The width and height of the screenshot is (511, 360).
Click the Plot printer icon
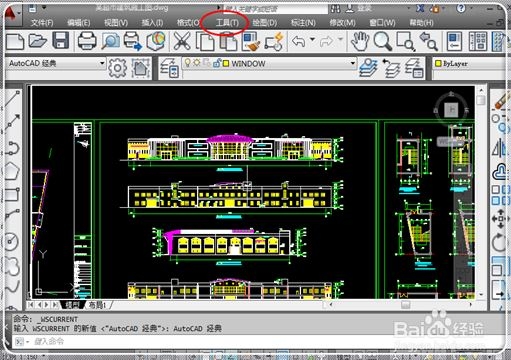coord(87,41)
